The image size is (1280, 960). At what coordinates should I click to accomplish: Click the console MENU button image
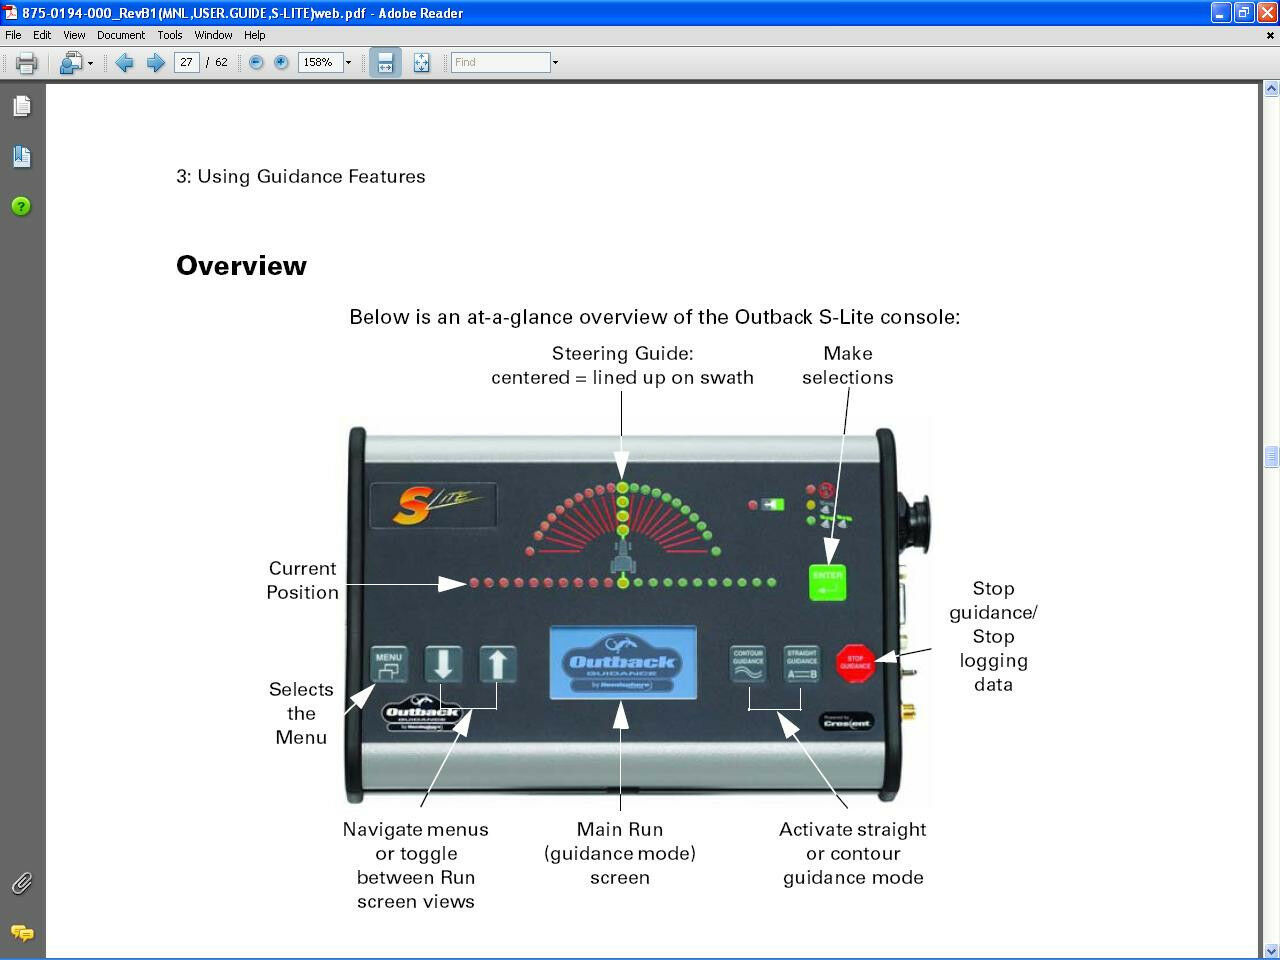click(389, 665)
